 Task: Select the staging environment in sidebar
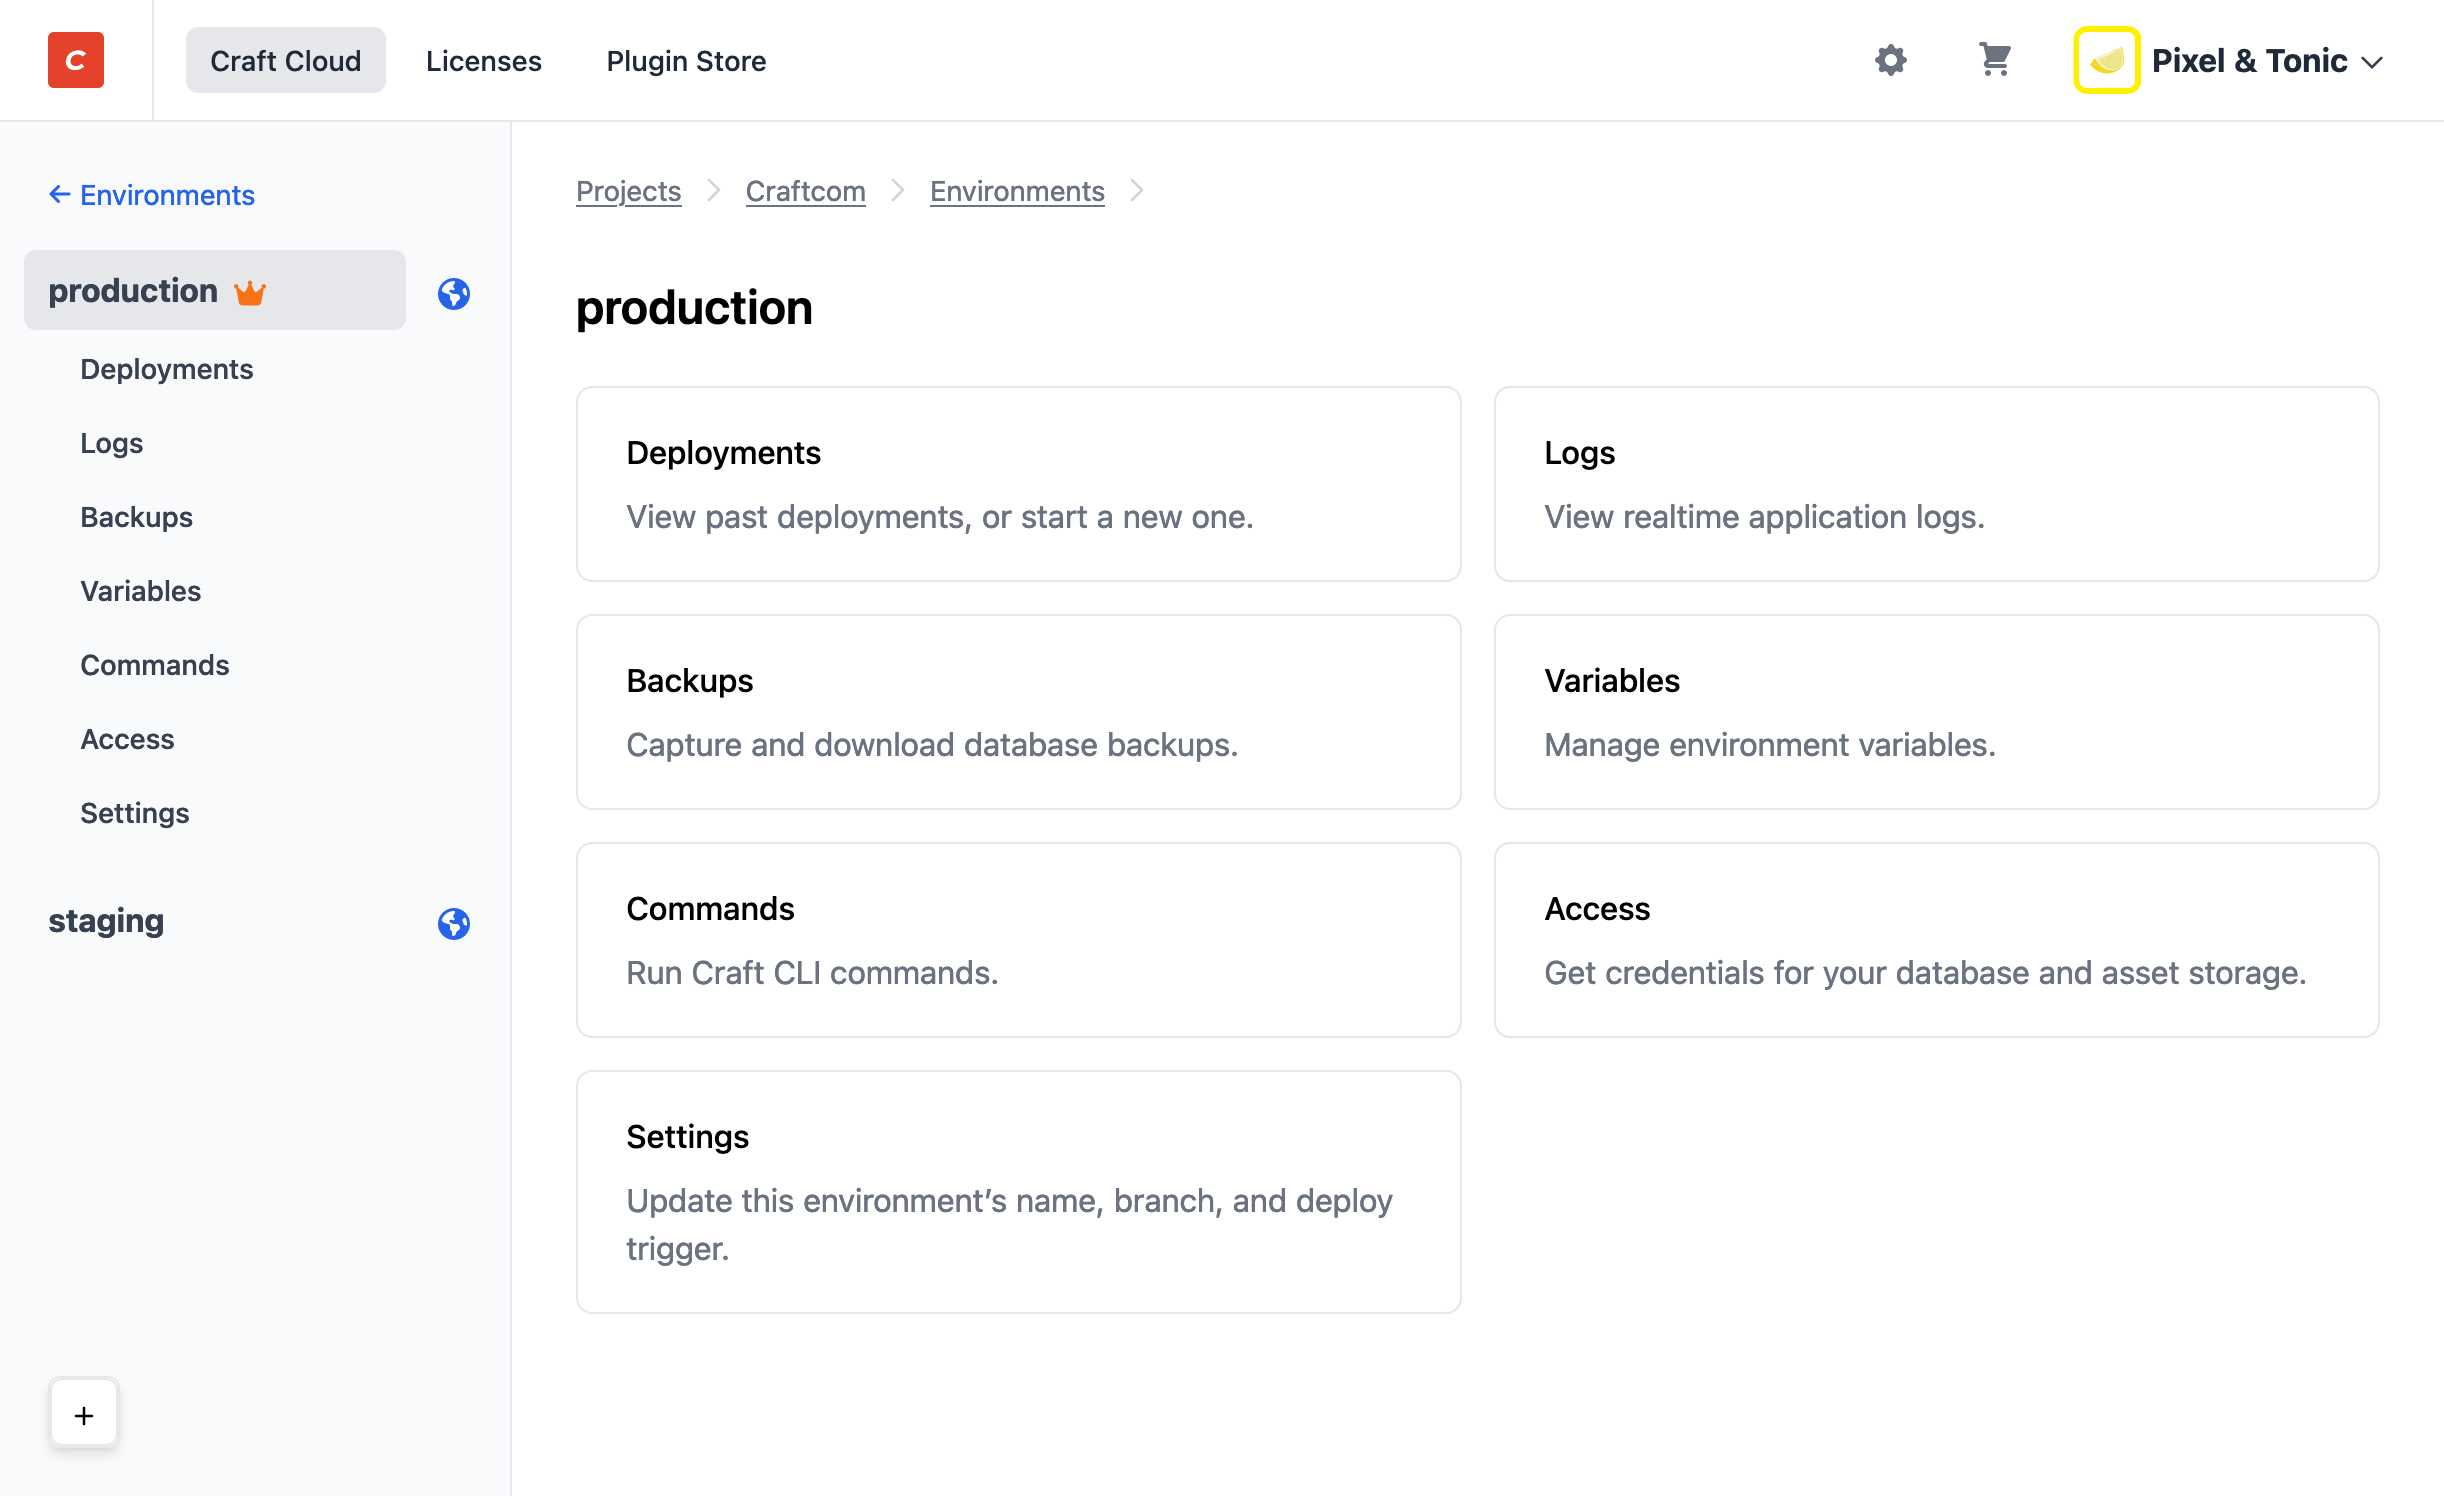[106, 920]
